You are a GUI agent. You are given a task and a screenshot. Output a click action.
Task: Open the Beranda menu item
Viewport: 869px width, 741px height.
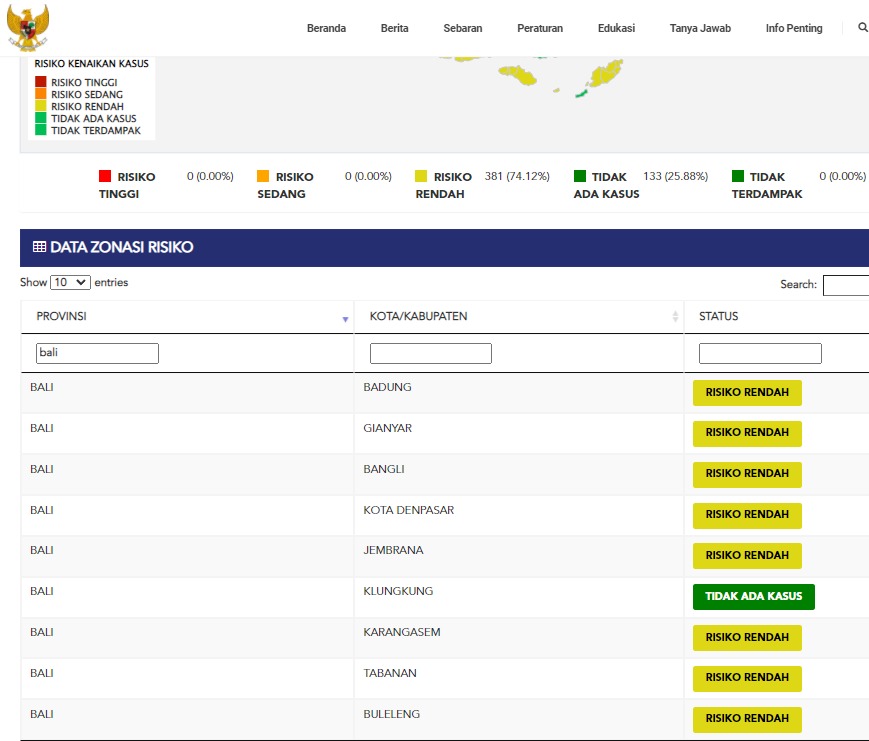(x=326, y=28)
